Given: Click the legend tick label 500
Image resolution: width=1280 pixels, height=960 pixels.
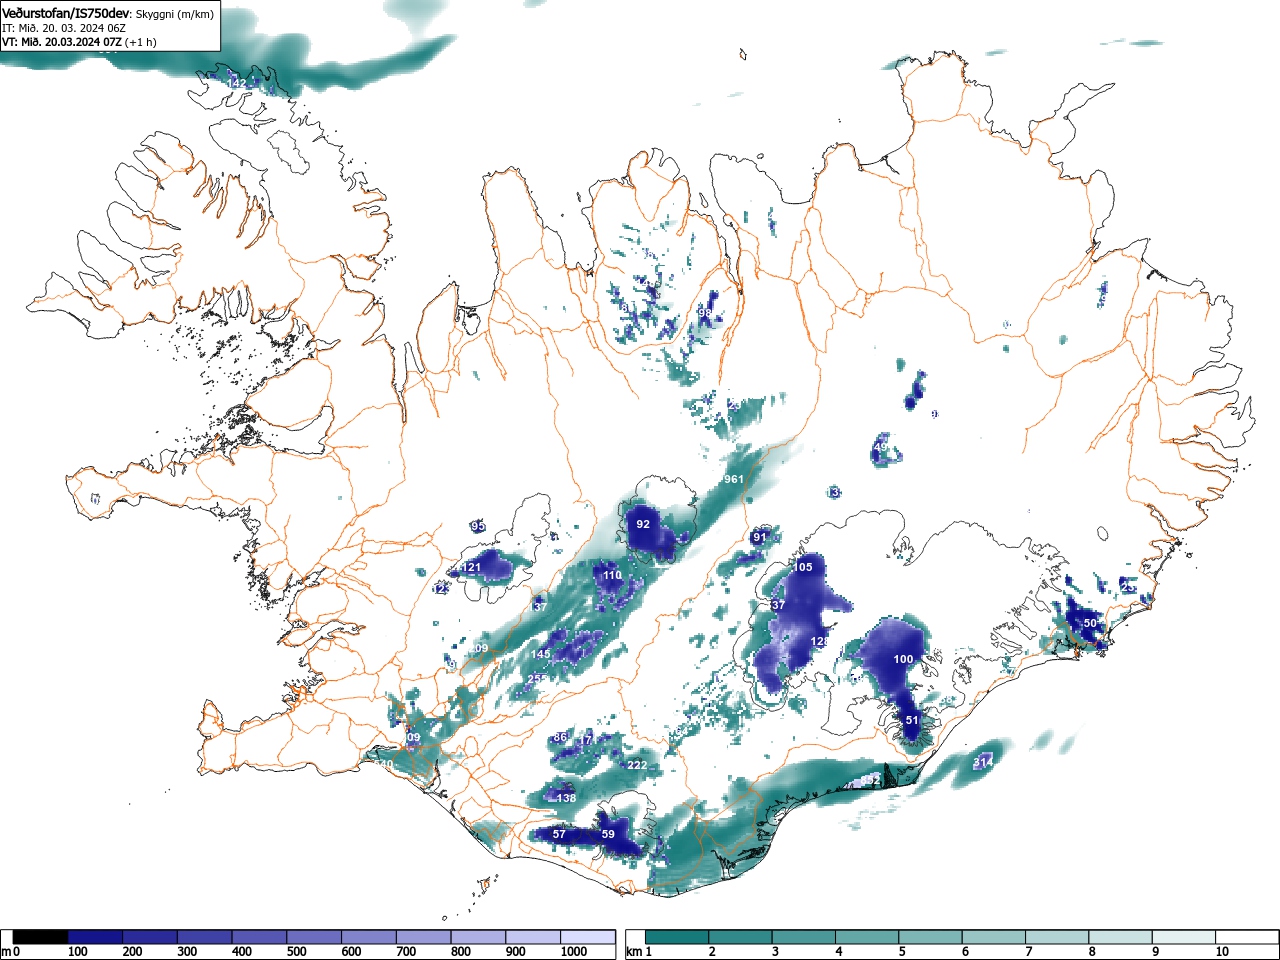Looking at the screenshot, I should coord(296,952).
